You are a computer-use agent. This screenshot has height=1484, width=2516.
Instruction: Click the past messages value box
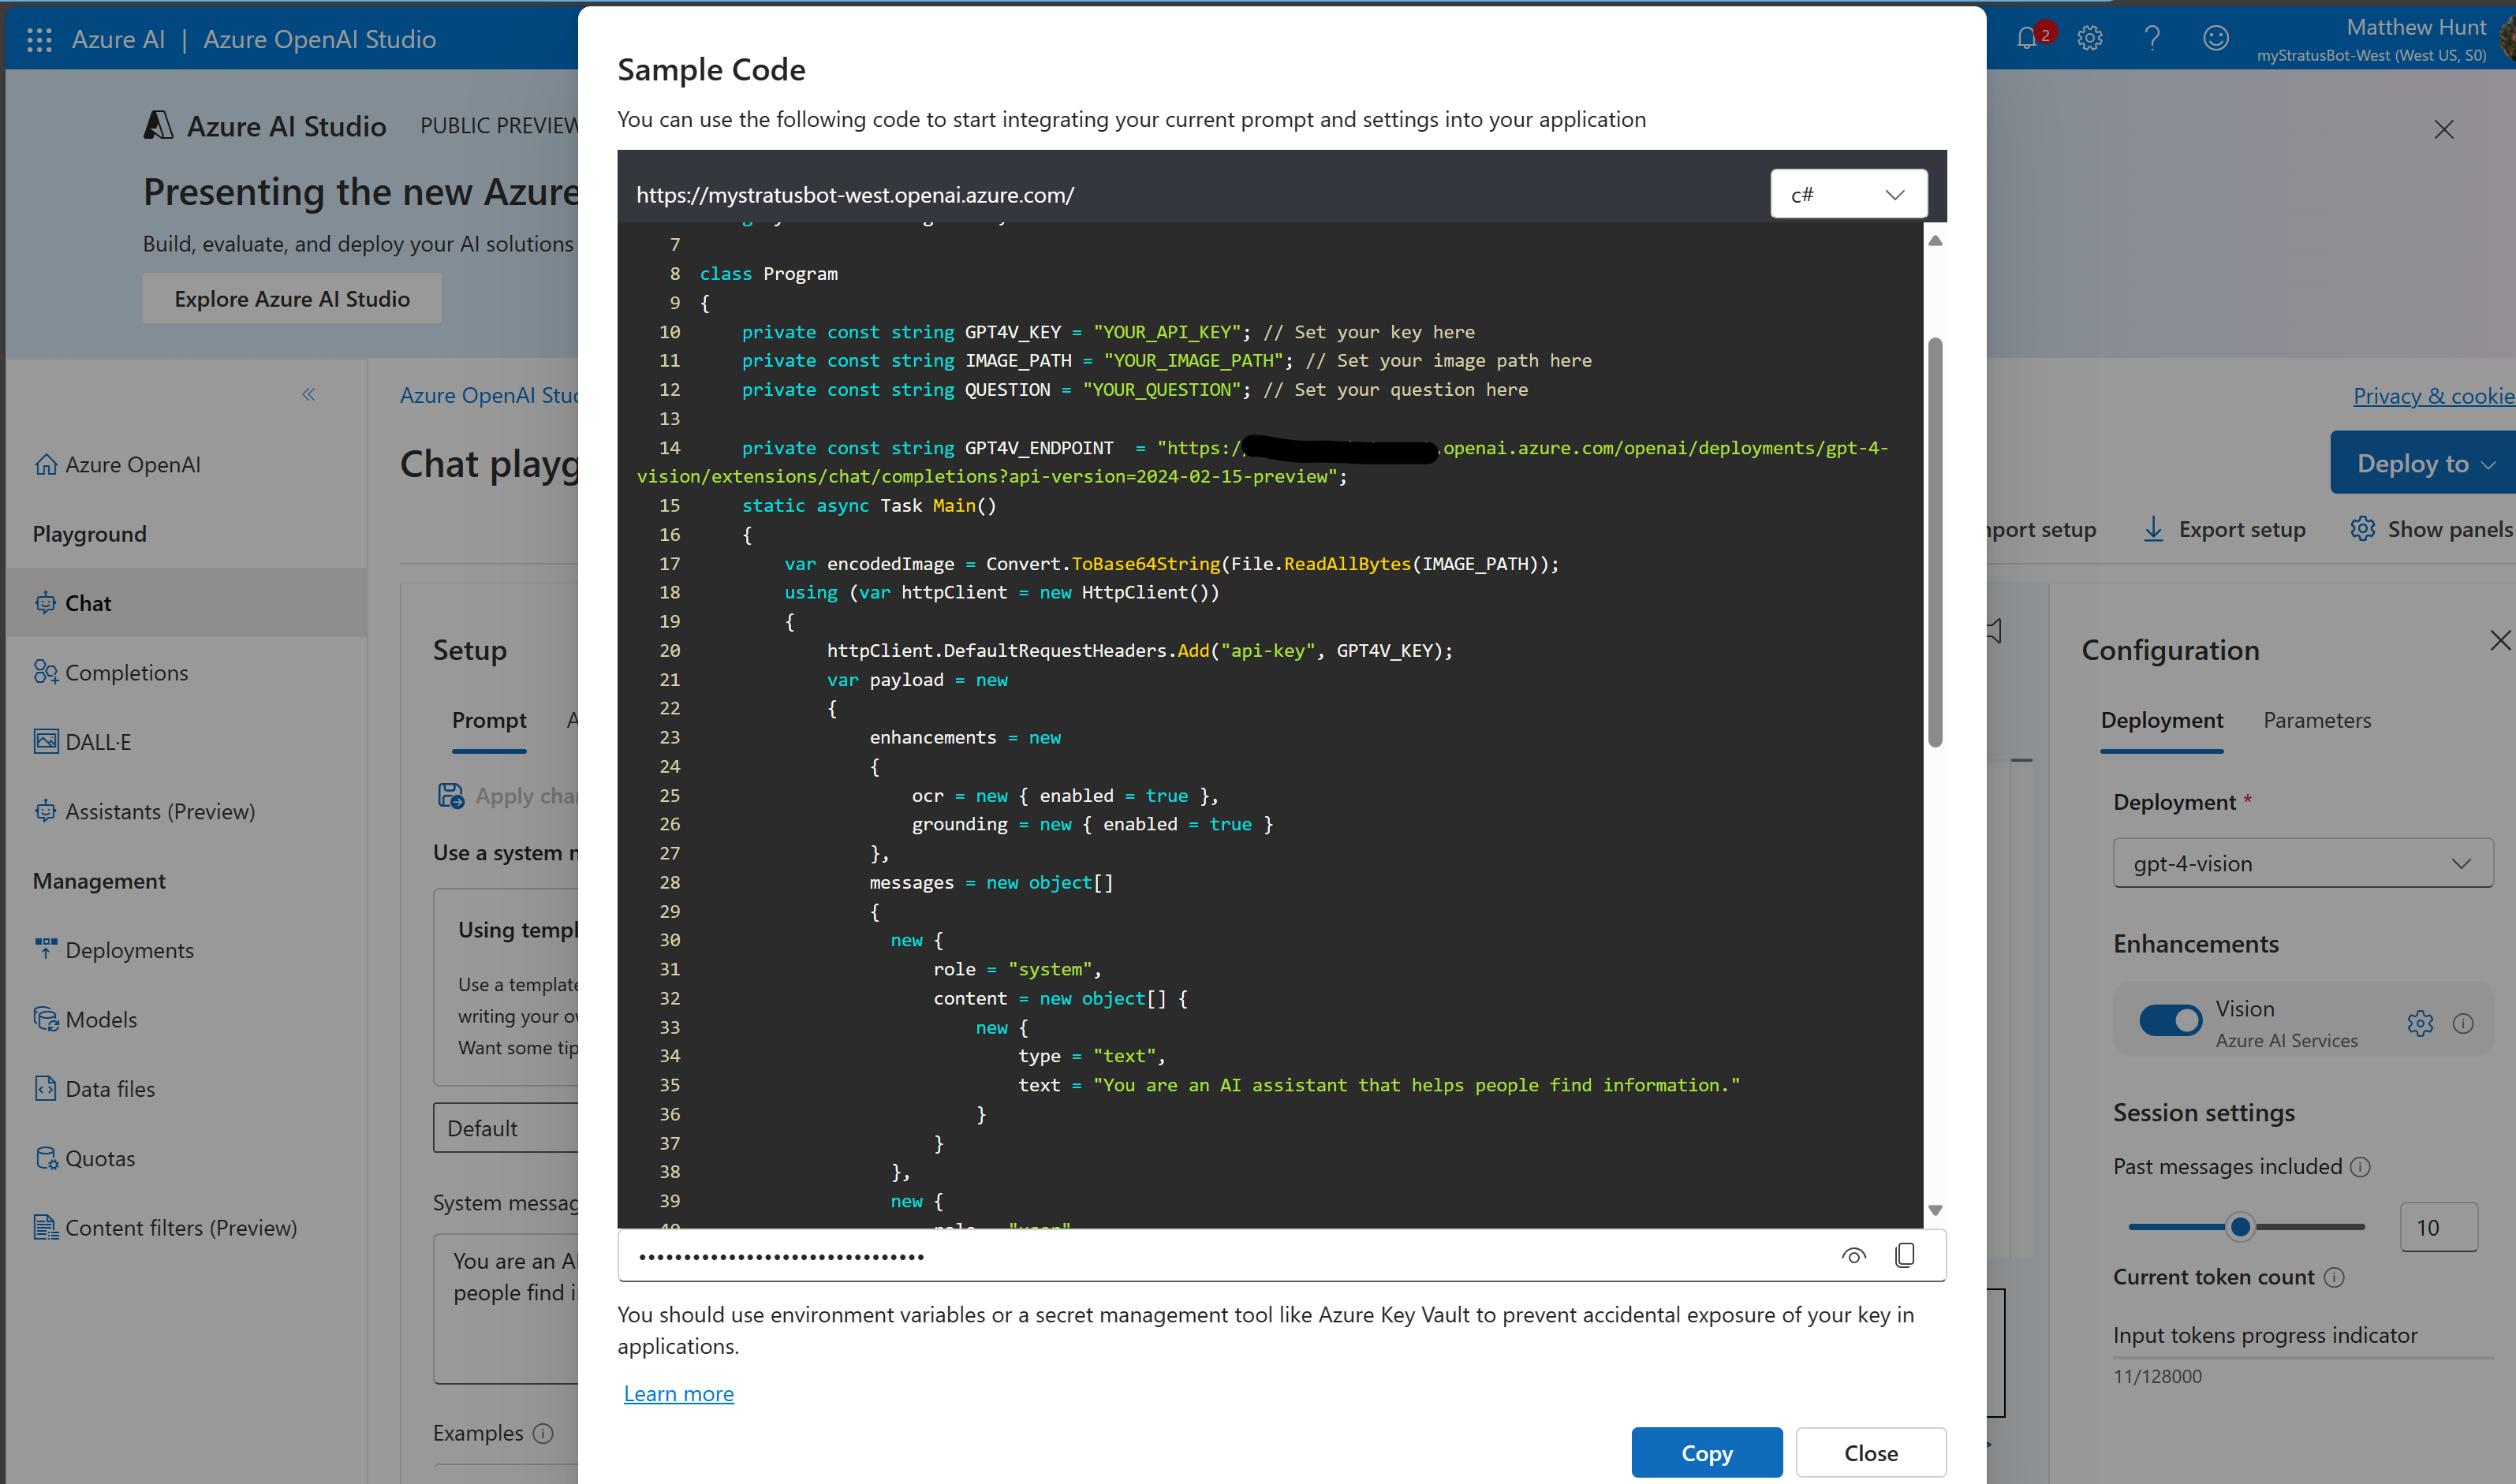(2439, 1227)
